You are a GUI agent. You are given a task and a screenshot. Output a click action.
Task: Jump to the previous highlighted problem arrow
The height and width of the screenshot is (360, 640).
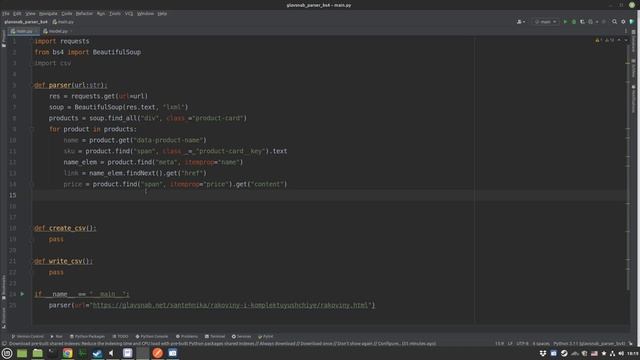[619, 40]
